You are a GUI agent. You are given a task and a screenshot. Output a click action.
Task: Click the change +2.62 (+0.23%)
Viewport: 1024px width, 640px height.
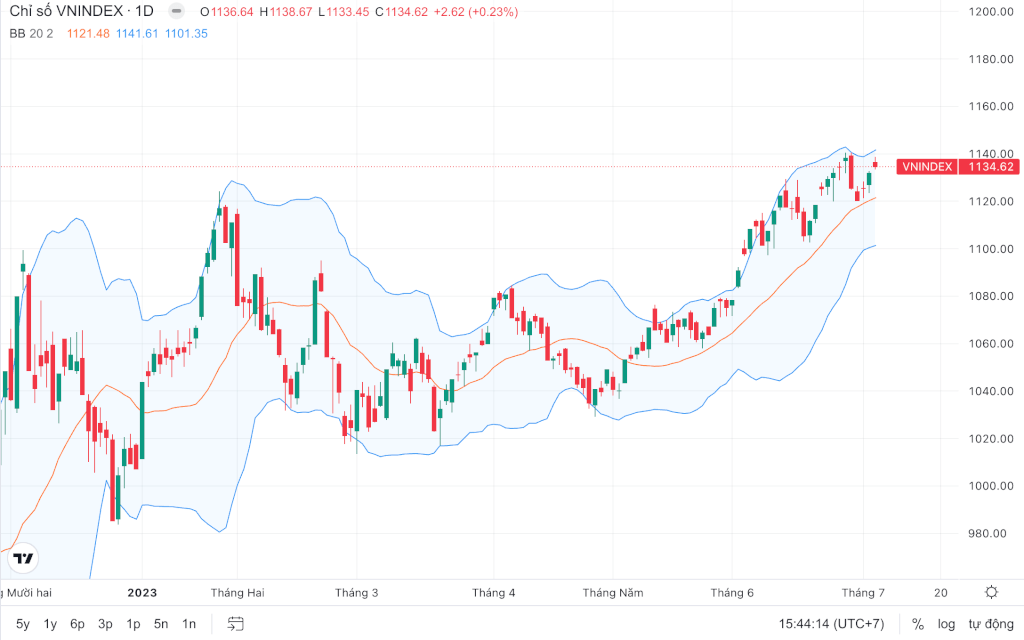click(476, 12)
